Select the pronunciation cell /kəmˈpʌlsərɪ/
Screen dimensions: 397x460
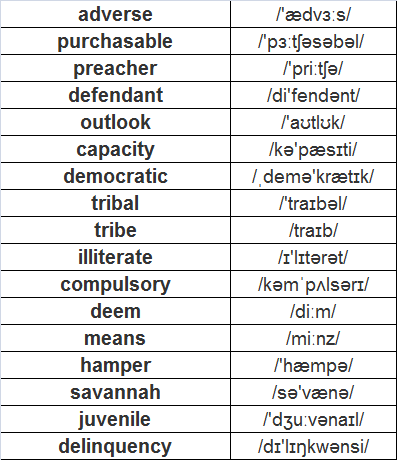[x=313, y=284]
